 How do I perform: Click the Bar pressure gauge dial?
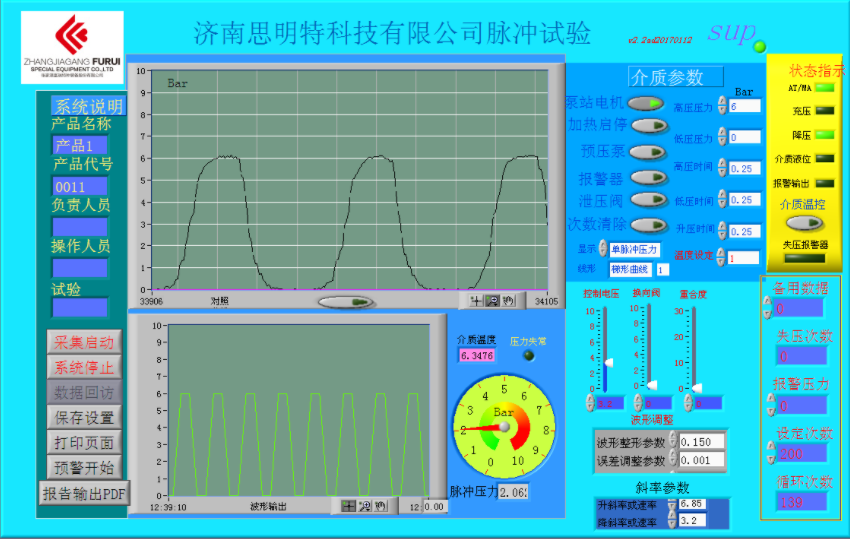[x=504, y=428]
